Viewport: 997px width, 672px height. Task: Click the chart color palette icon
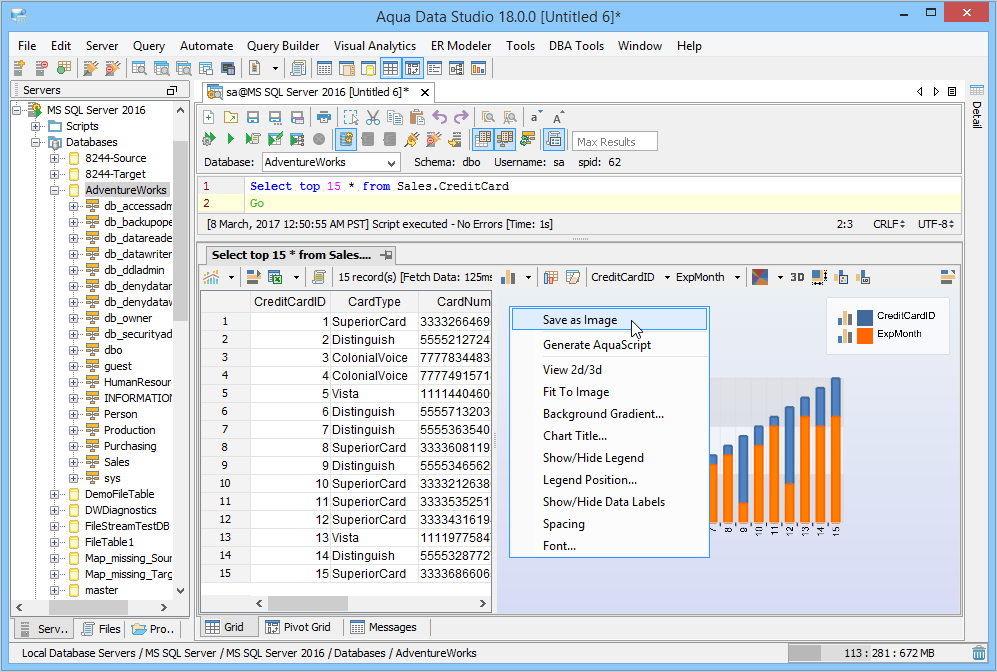click(760, 277)
